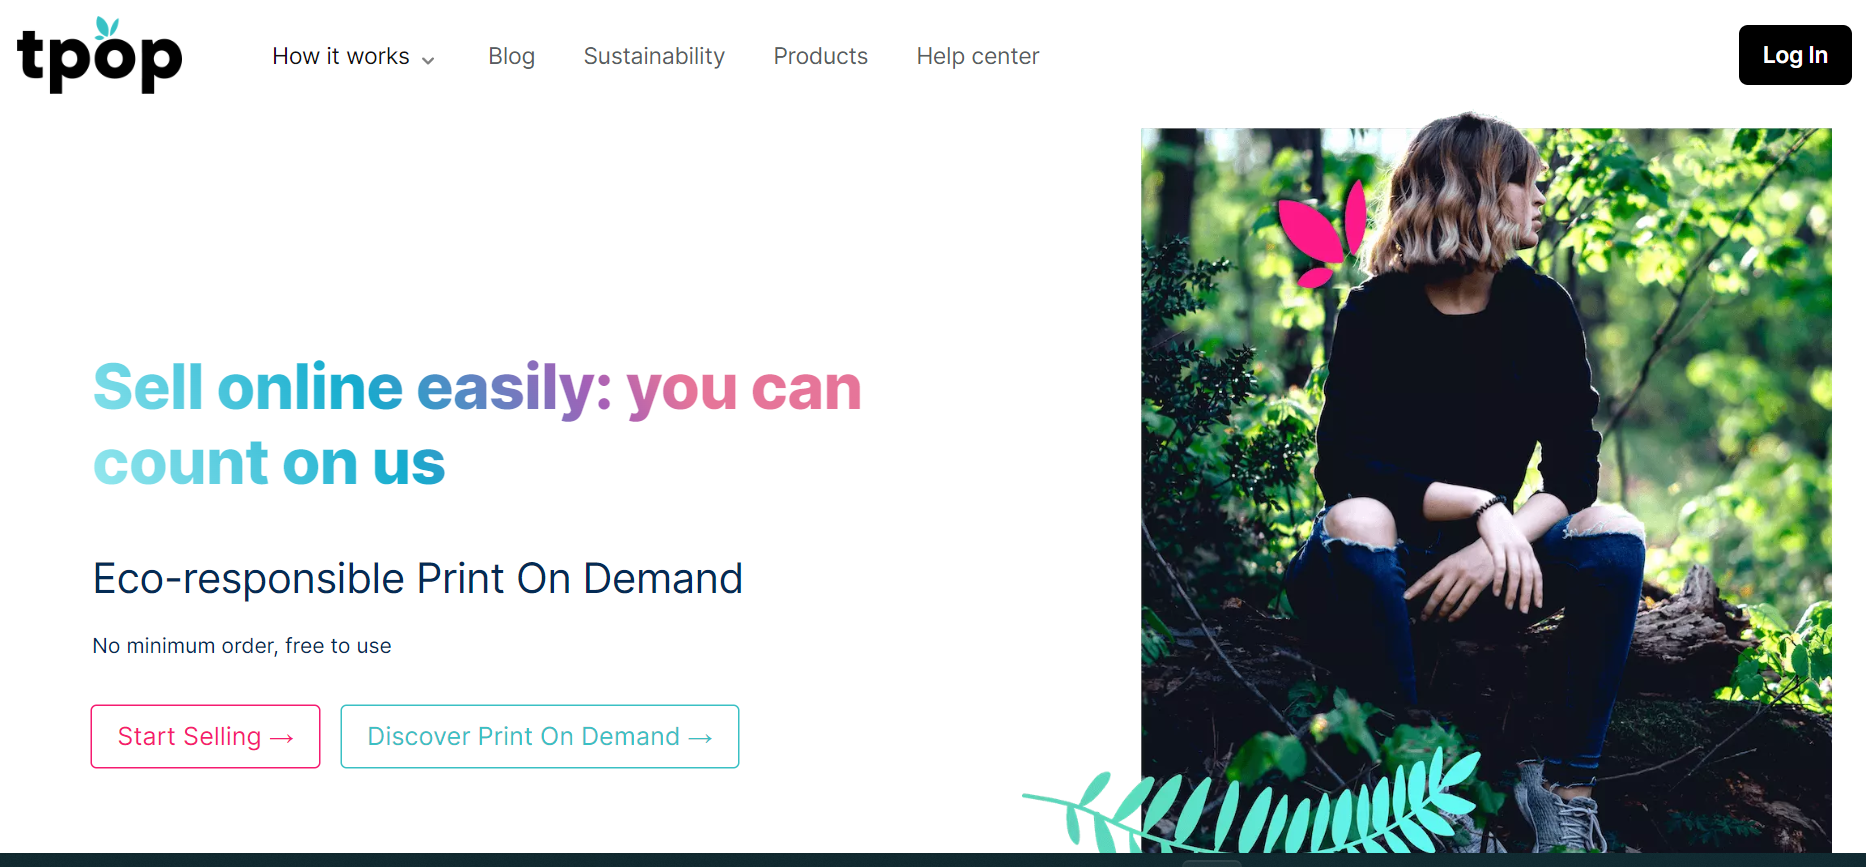The height and width of the screenshot is (867, 1866).
Task: Click the No minimum order text
Action: click(242, 646)
